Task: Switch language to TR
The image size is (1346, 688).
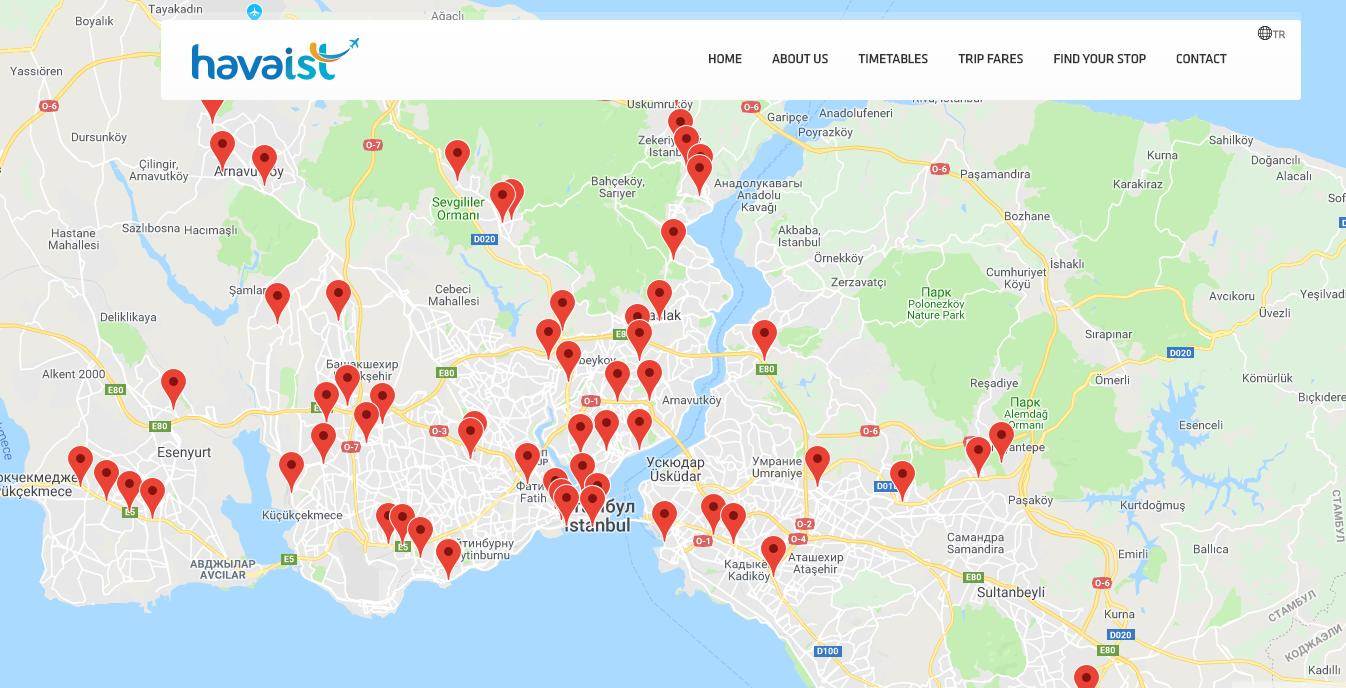Action: (x=1279, y=34)
